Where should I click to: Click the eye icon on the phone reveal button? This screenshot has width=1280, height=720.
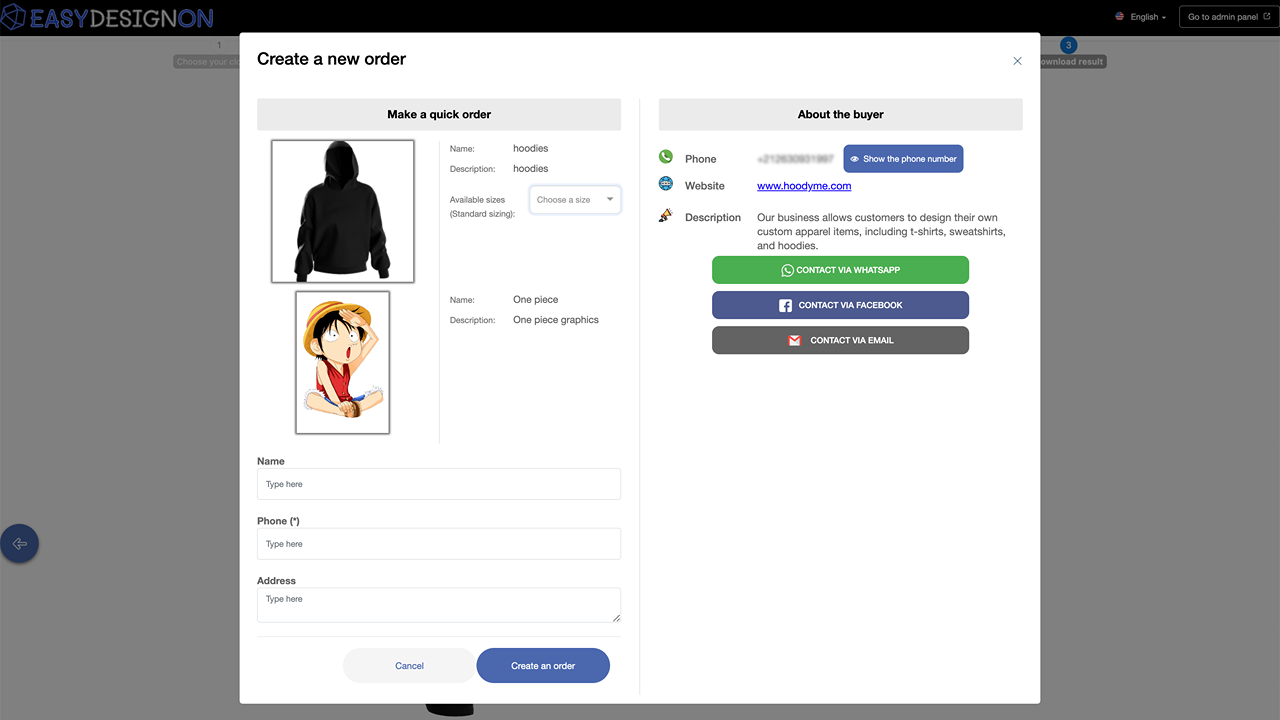pyautogui.click(x=855, y=158)
